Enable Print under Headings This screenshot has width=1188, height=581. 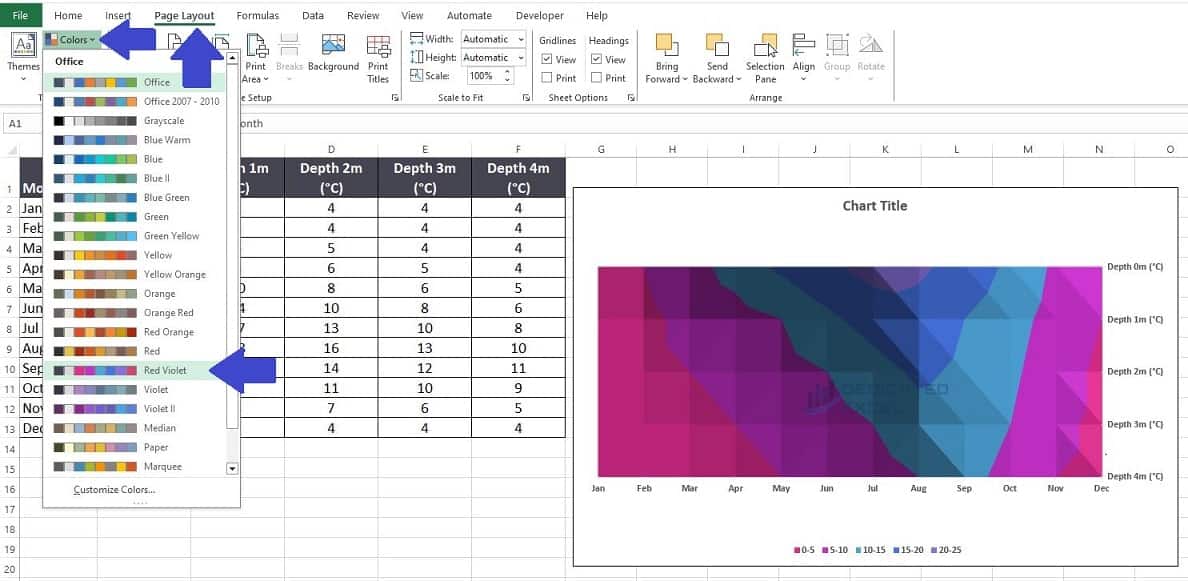coord(596,78)
